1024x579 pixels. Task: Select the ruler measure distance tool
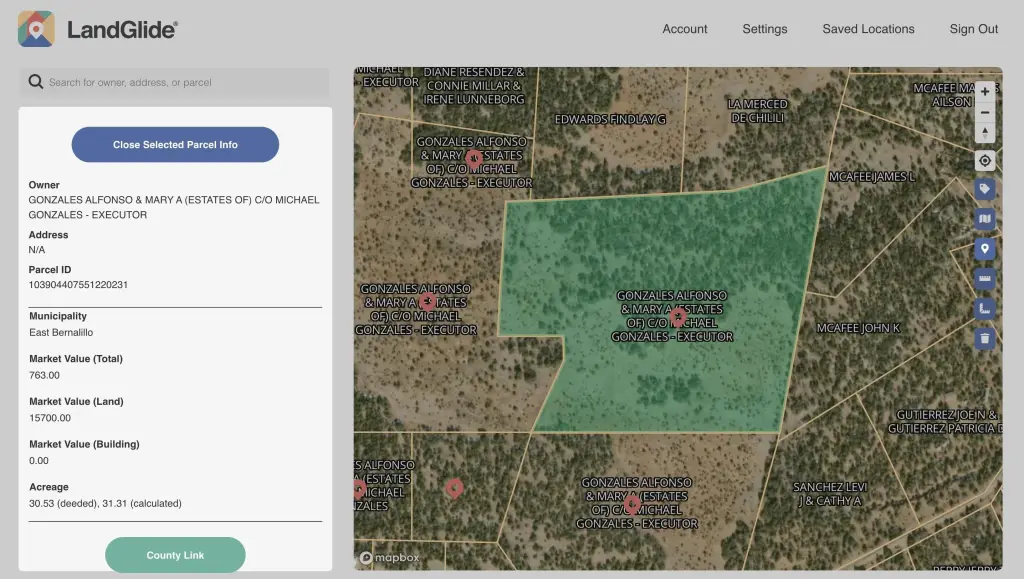(x=985, y=279)
